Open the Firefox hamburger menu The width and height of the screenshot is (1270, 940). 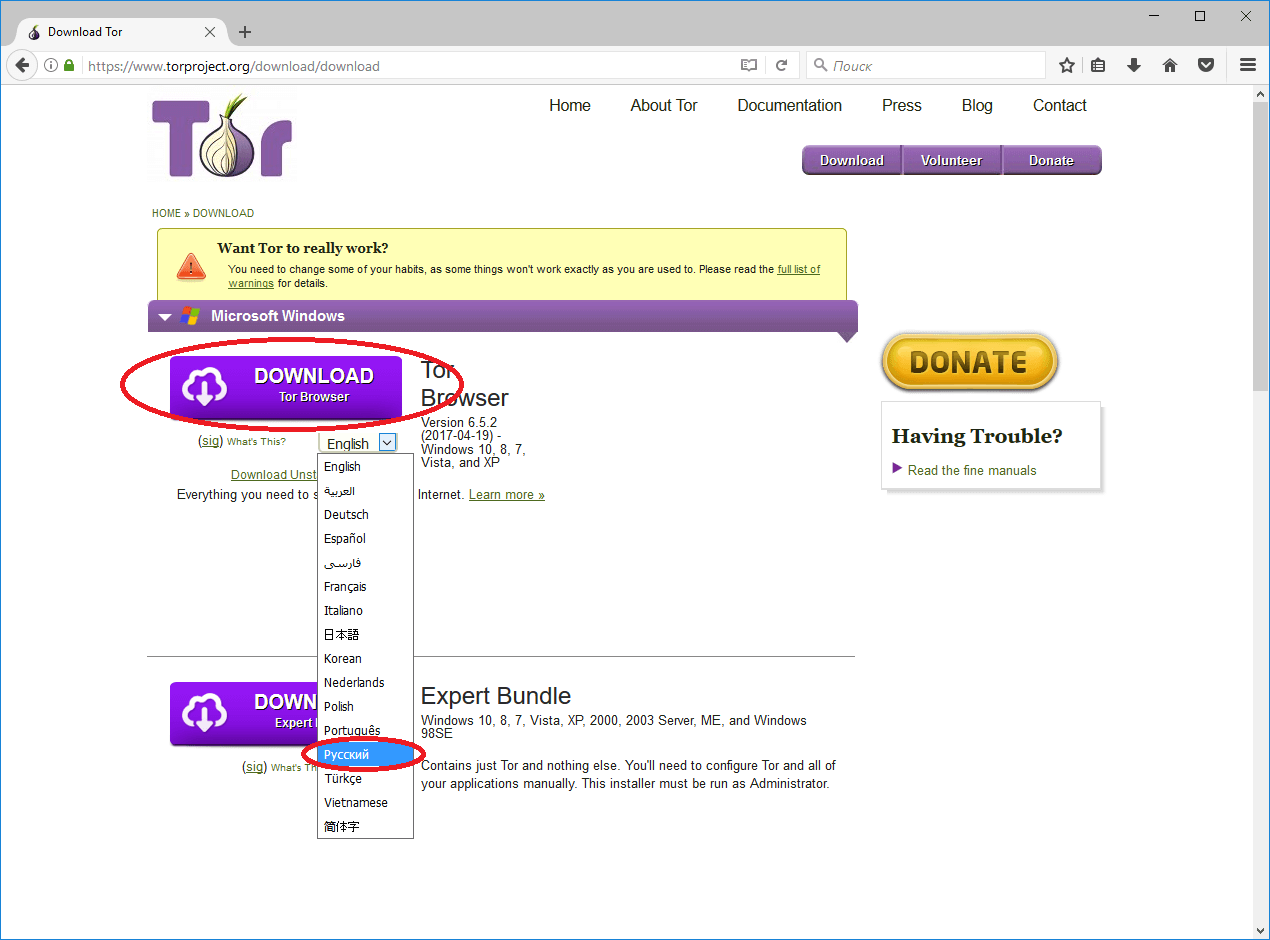[x=1248, y=66]
